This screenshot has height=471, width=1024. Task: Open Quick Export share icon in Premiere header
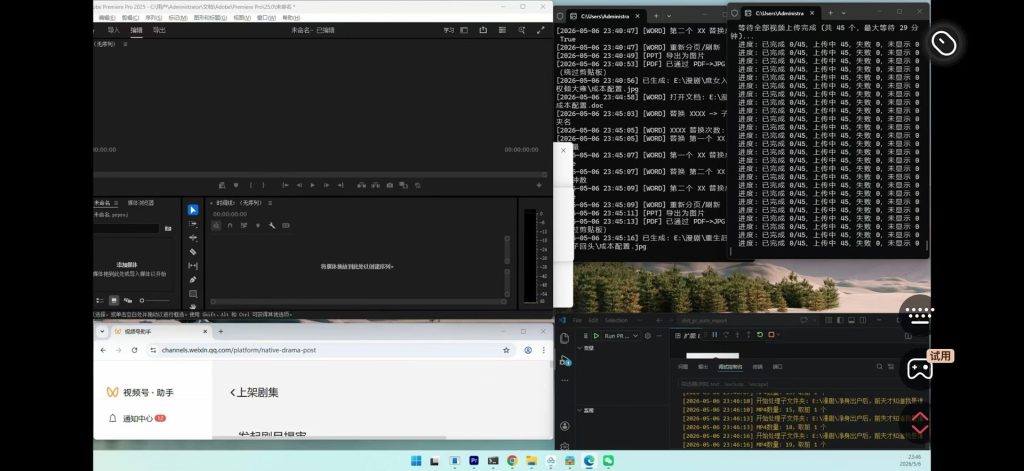[x=483, y=30]
